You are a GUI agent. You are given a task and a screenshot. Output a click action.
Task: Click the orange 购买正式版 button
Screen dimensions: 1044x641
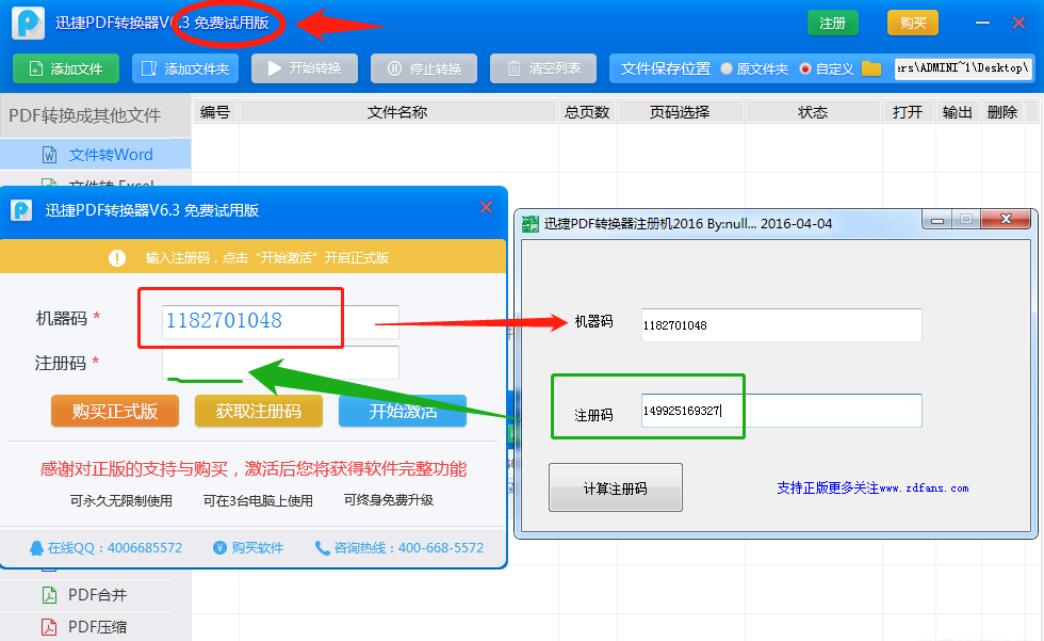click(x=115, y=411)
